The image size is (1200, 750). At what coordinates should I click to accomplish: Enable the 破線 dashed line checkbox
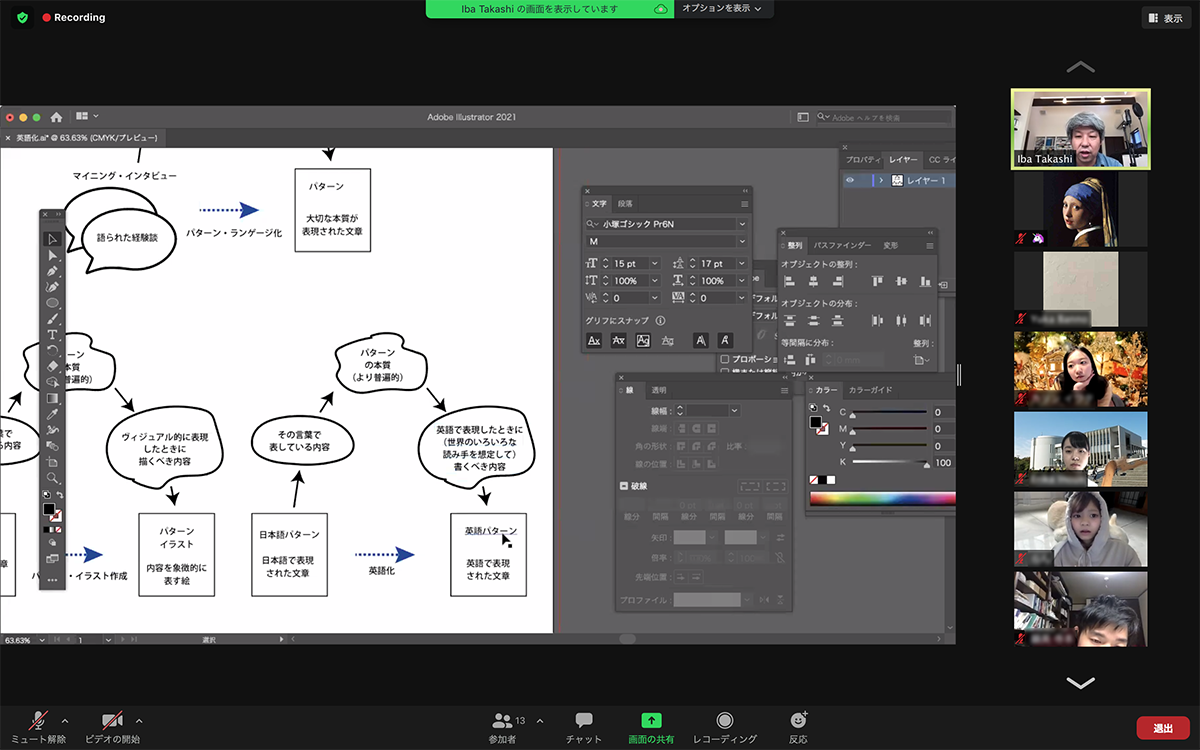pyautogui.click(x=624, y=487)
